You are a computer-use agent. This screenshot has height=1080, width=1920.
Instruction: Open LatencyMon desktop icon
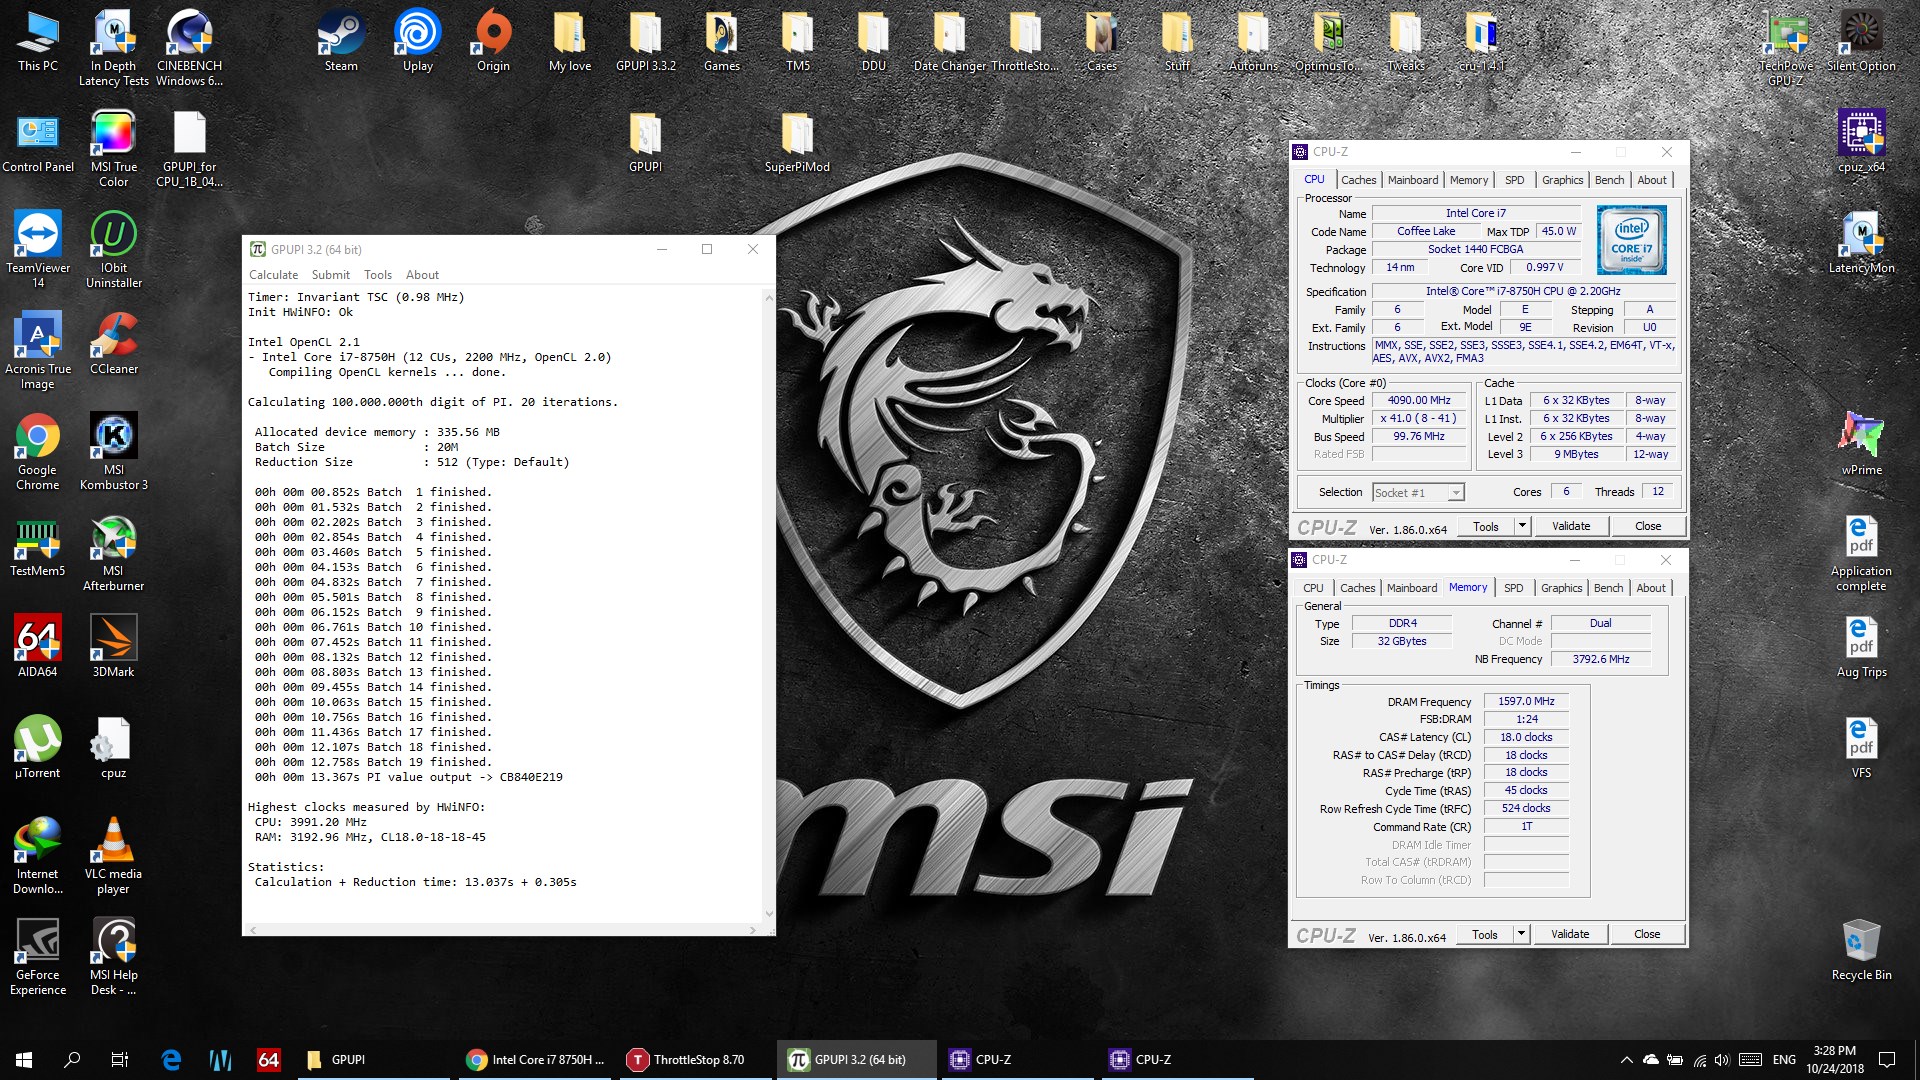click(x=1862, y=242)
